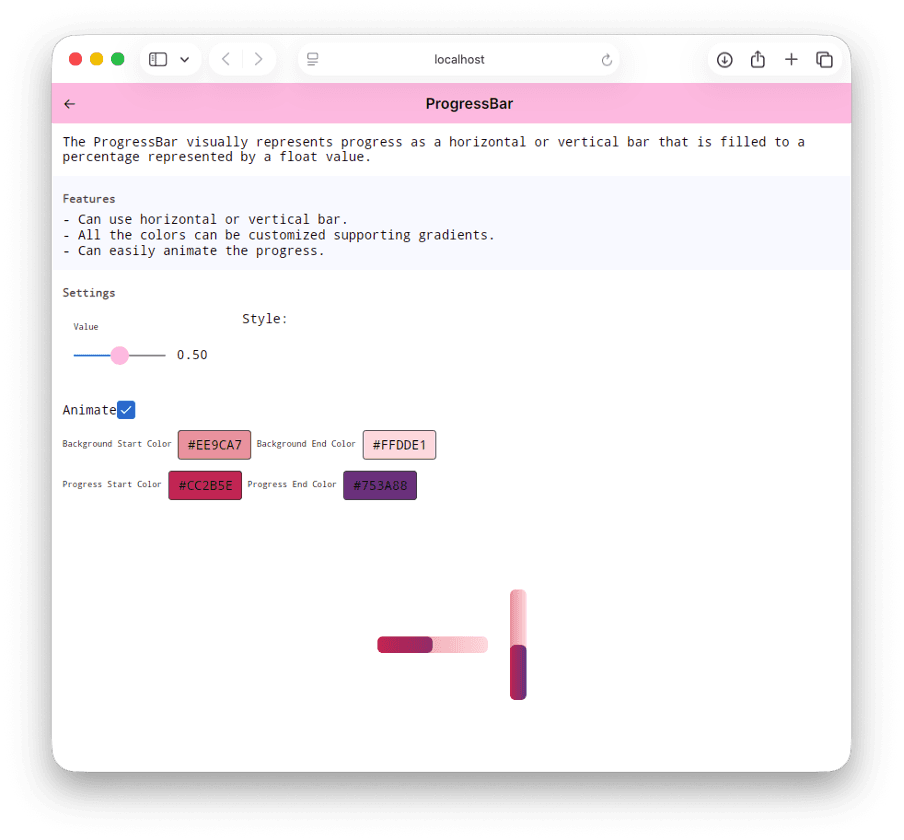Image resolution: width=904 pixels, height=840 pixels.
Task: Click the vertical progress bar preview
Action: click(517, 645)
